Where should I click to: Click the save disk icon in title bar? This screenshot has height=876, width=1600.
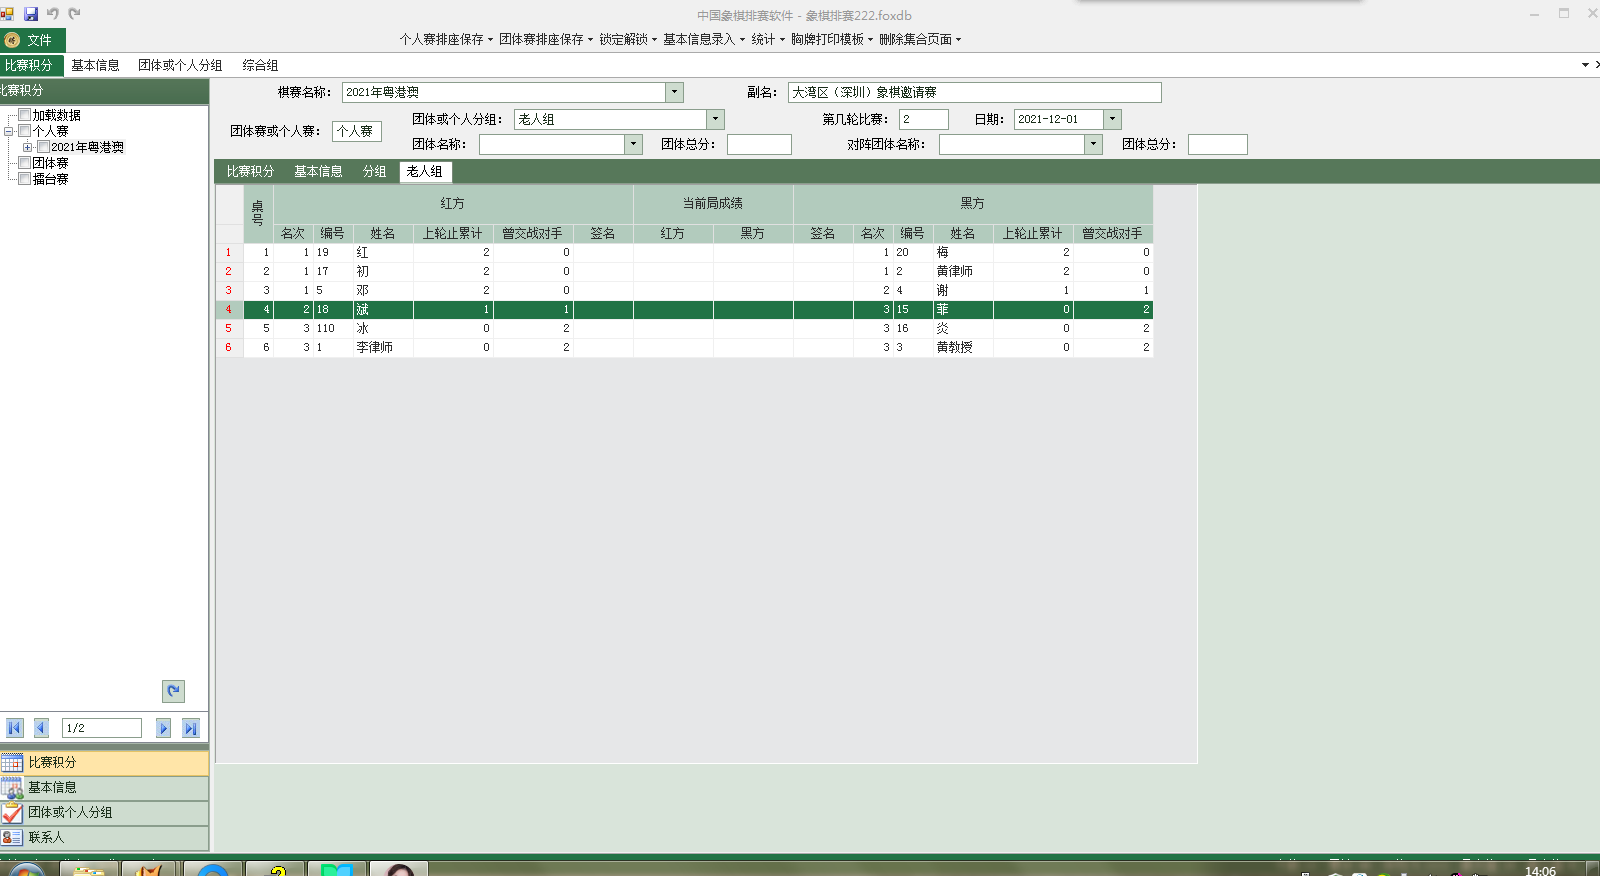31,14
